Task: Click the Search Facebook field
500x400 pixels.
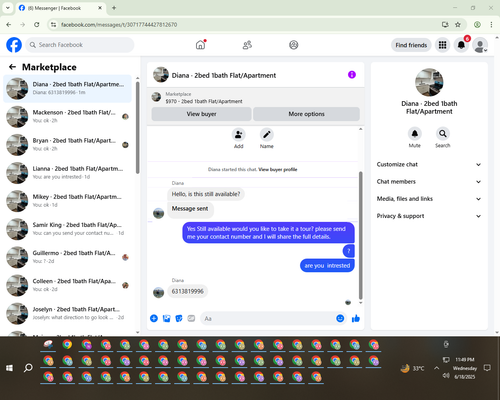Action: (80, 45)
